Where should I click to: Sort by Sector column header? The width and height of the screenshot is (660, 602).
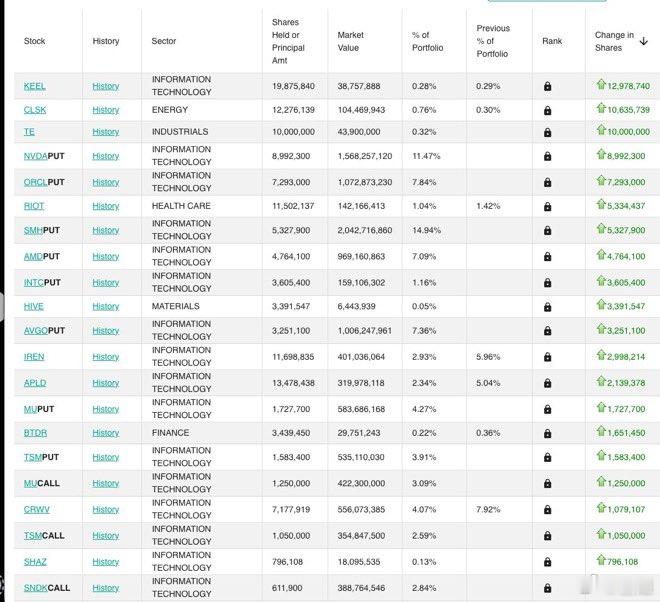[164, 41]
